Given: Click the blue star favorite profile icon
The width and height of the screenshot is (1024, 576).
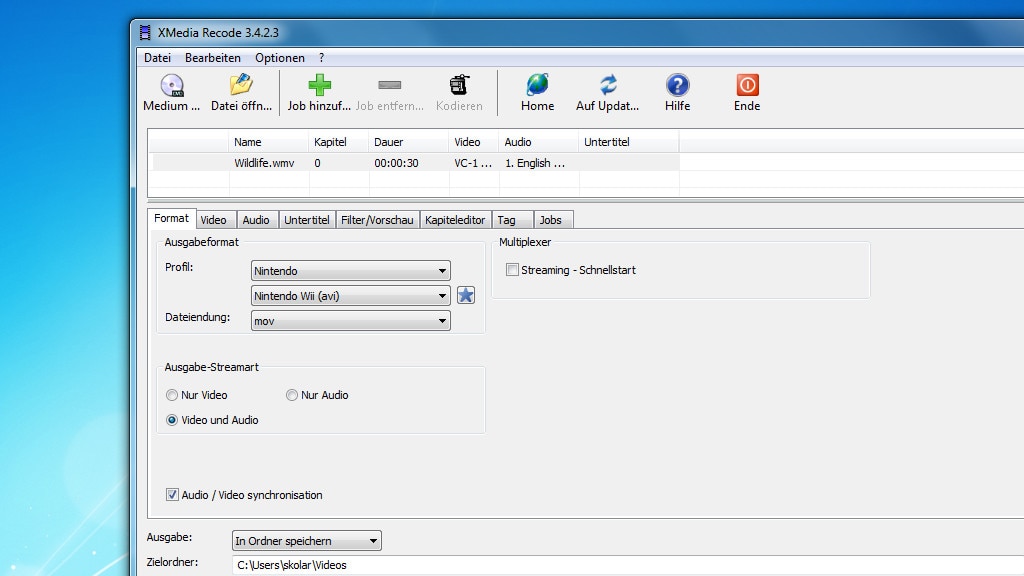Looking at the screenshot, I should pos(466,295).
